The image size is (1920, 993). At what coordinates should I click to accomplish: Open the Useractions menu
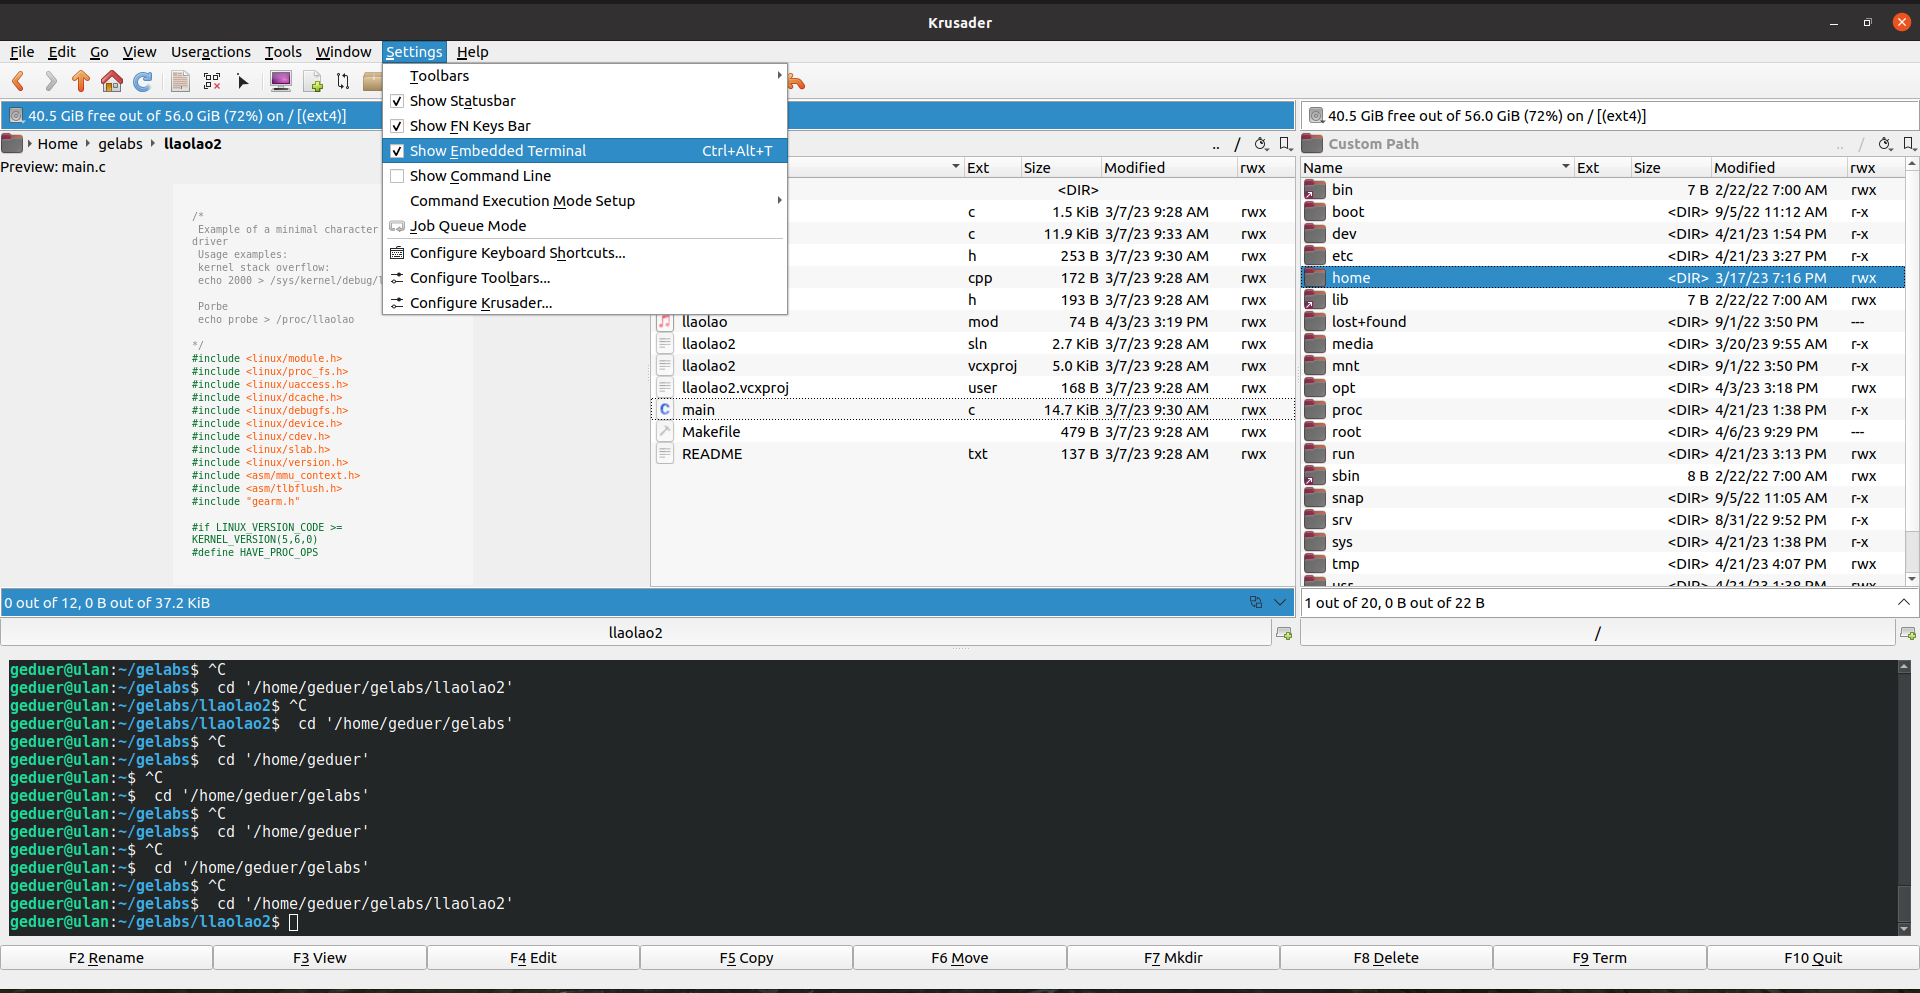211,52
